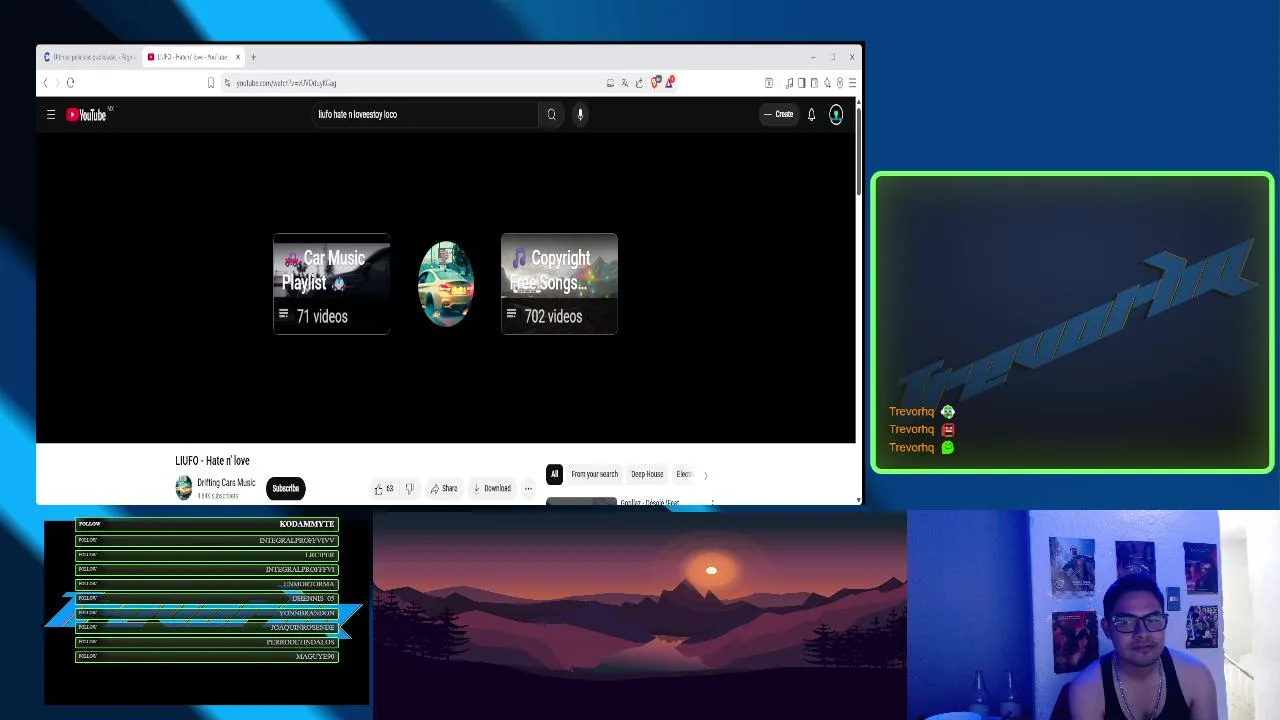This screenshot has width=1280, height=720.
Task: Click the Subscribe button
Action: (x=285, y=488)
